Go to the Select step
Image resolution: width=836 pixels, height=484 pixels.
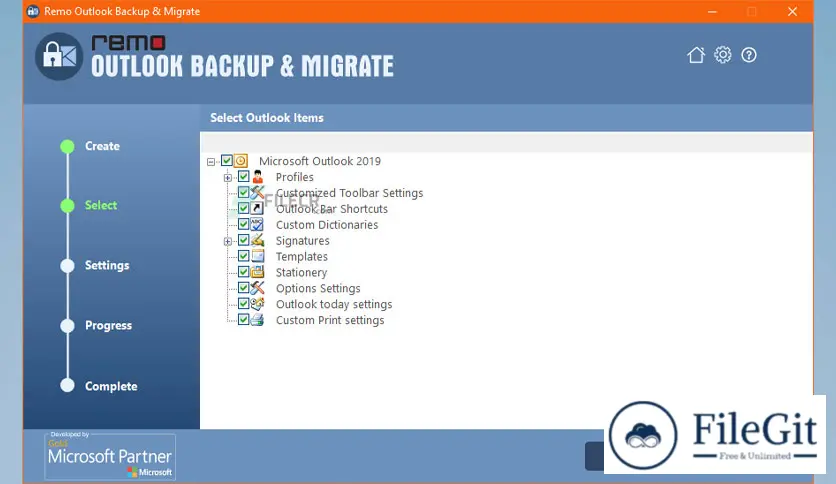pyautogui.click(x=101, y=205)
